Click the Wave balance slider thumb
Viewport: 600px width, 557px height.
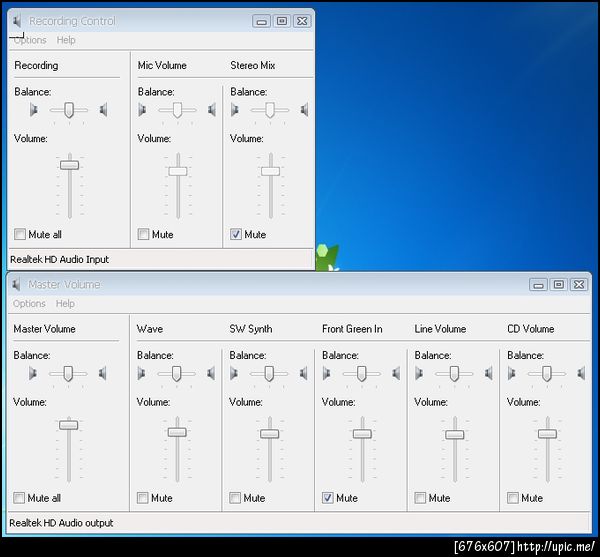click(x=176, y=374)
